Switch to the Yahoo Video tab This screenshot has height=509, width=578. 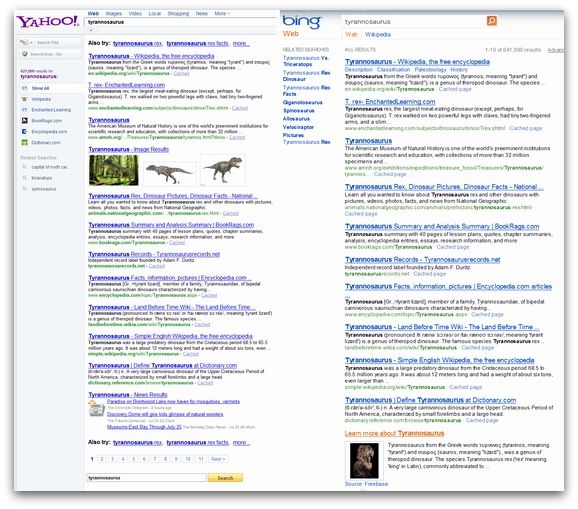point(135,14)
